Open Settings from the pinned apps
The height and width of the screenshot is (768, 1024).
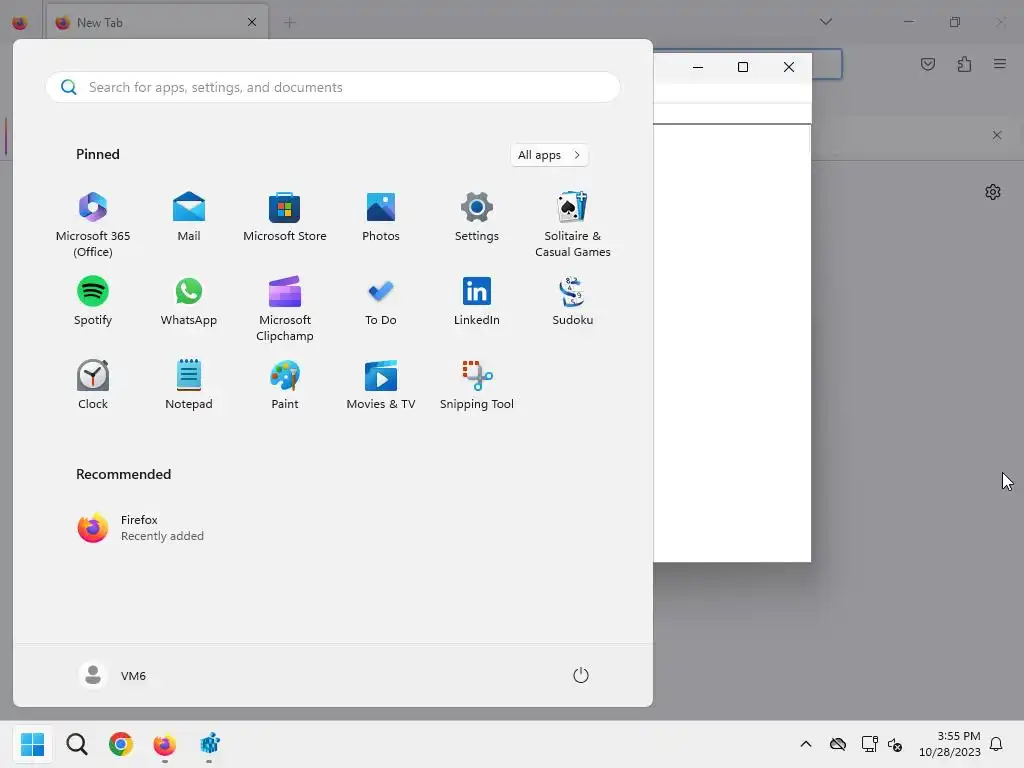click(x=477, y=216)
